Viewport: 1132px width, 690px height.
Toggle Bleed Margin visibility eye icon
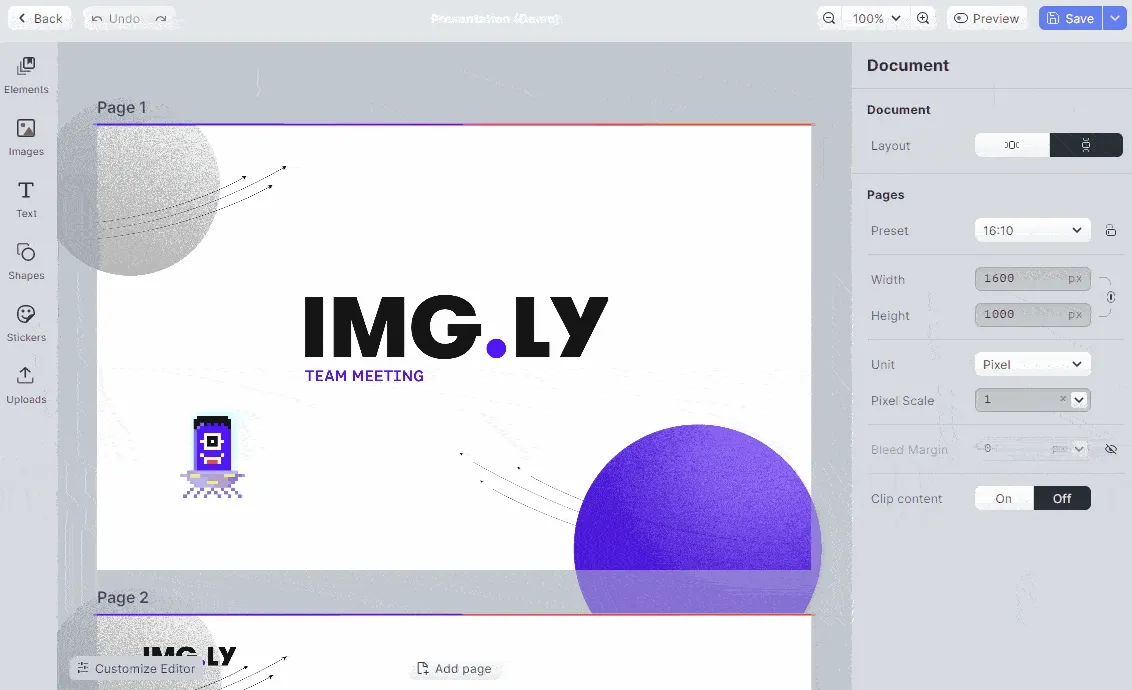[x=1111, y=449]
